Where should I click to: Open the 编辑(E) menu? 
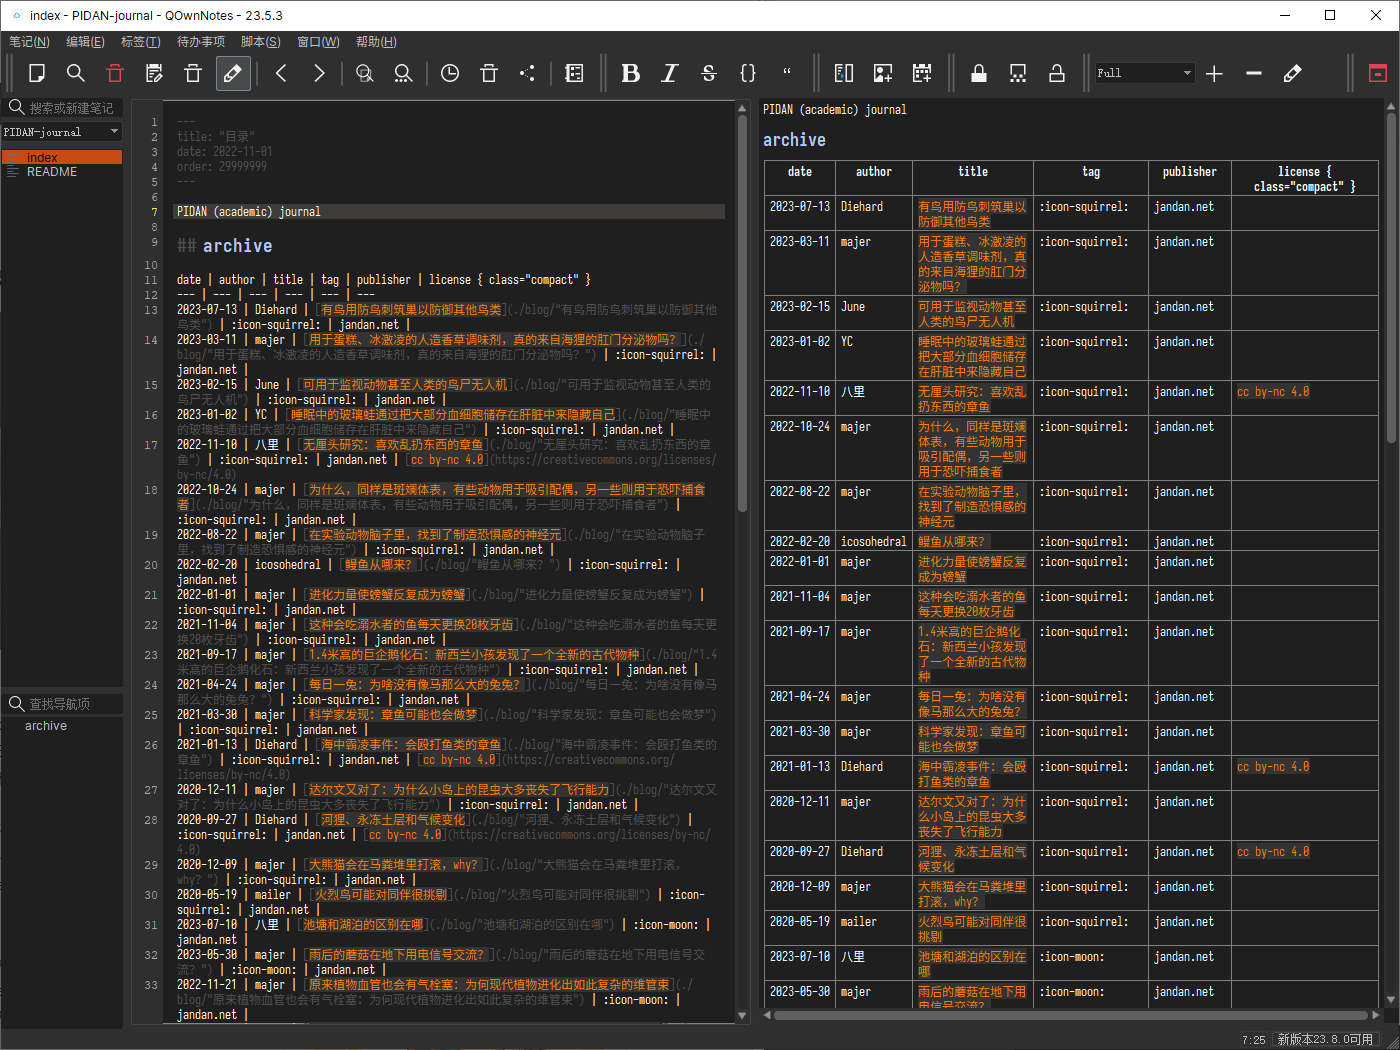point(85,41)
